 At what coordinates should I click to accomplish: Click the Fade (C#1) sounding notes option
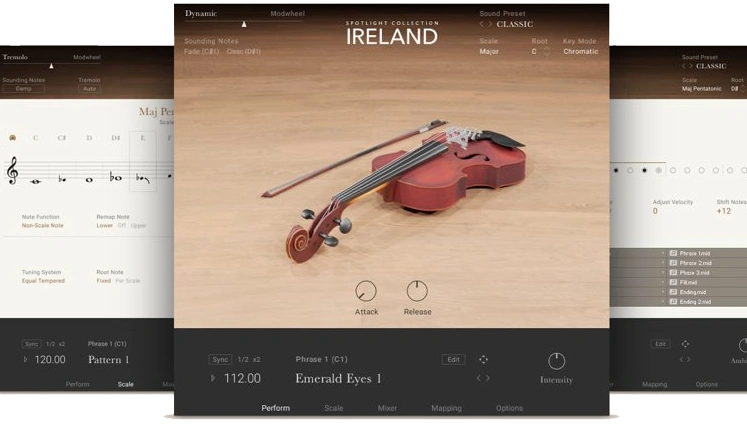coord(202,51)
